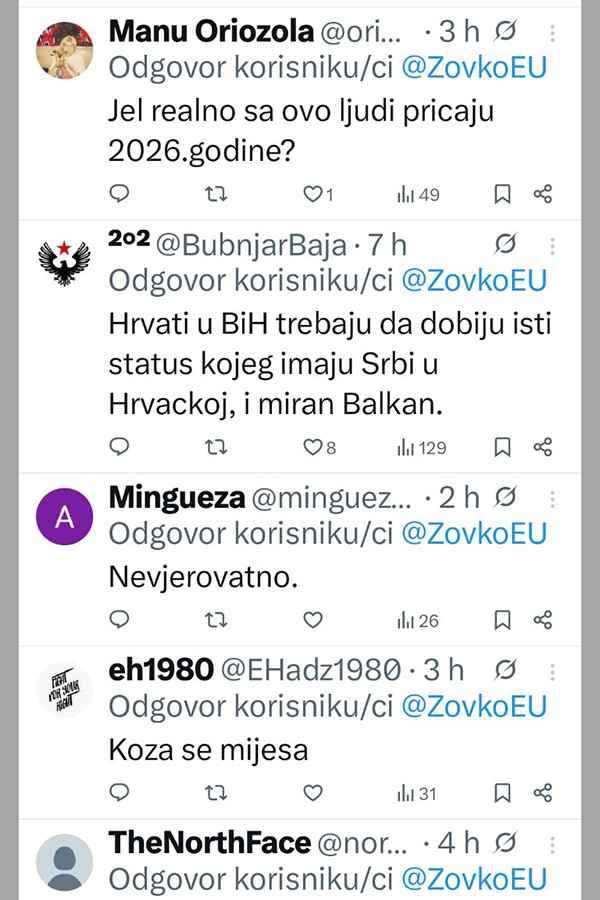Reply to eh1980's "Koza se mijesa" tweet

[119, 793]
